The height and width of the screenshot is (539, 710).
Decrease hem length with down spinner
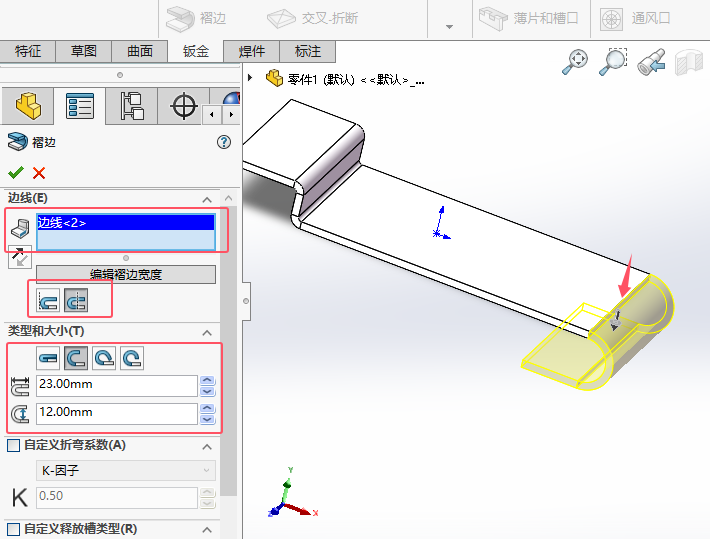(207, 391)
